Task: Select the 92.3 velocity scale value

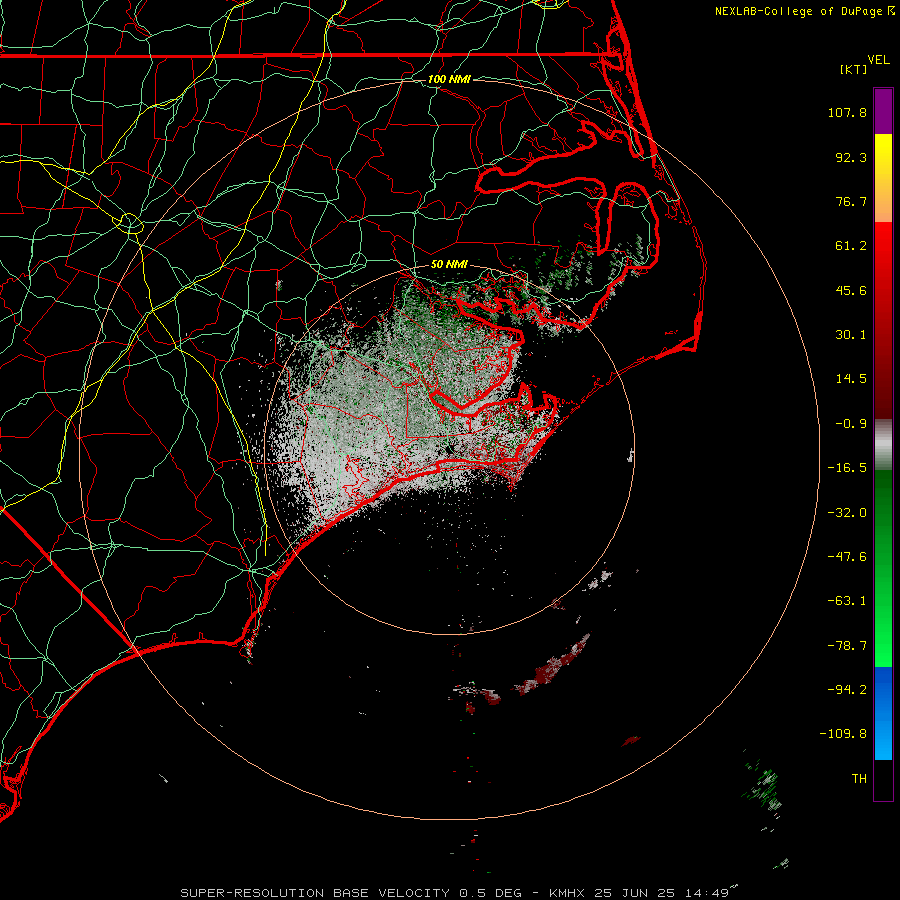Action: tap(851, 157)
